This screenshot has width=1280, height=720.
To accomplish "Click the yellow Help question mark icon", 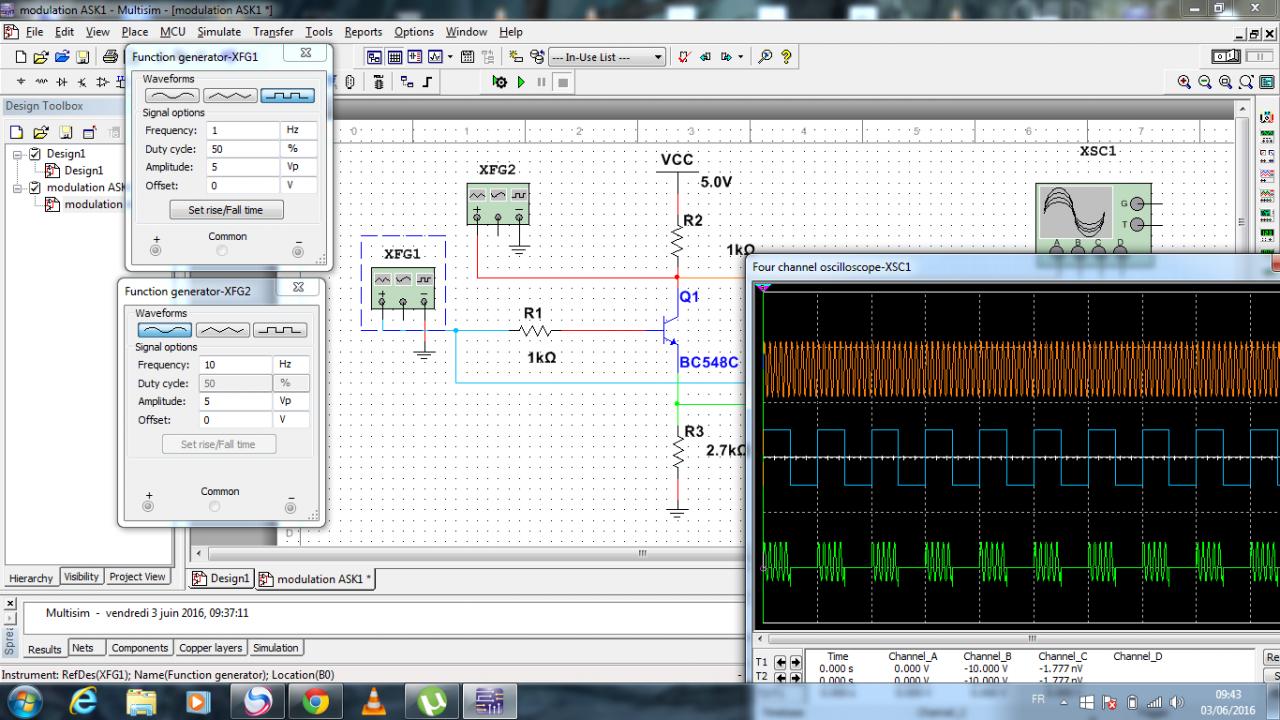I will (787, 57).
